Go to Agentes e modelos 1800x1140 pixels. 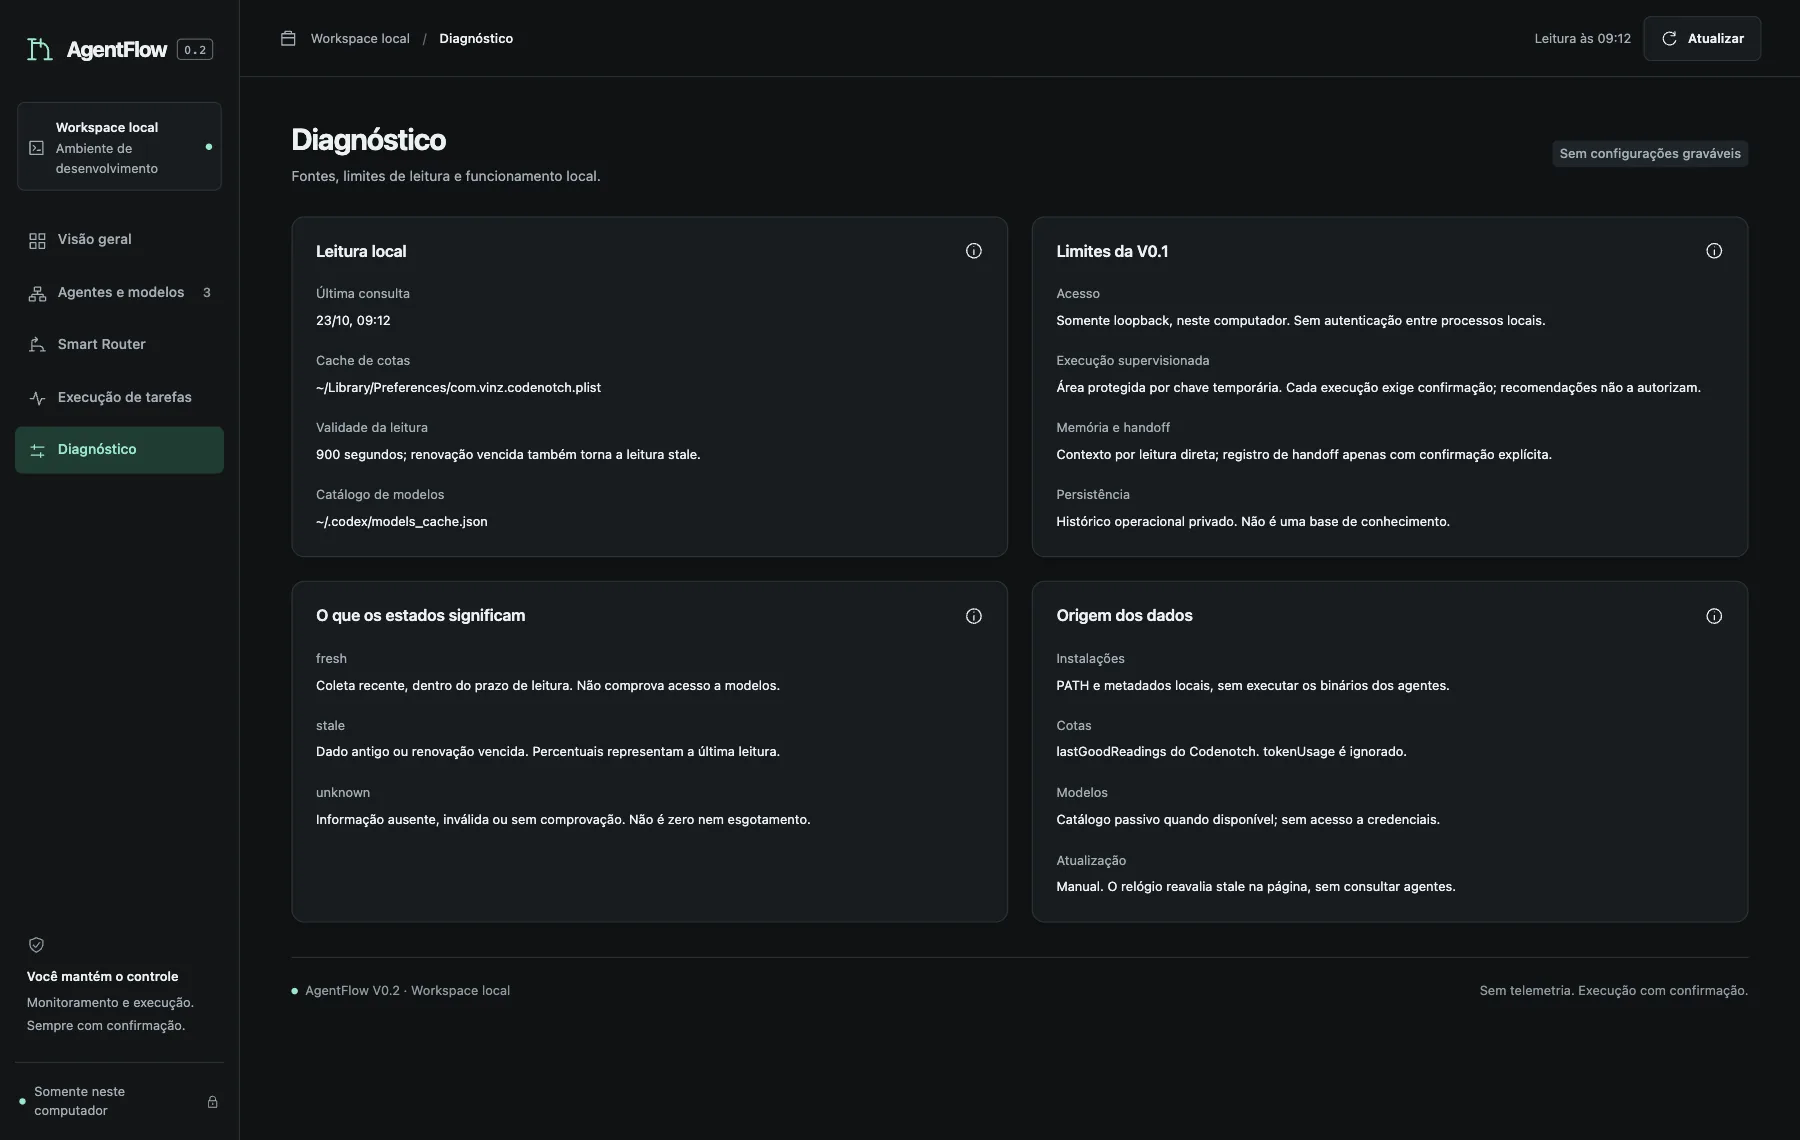[119, 293]
